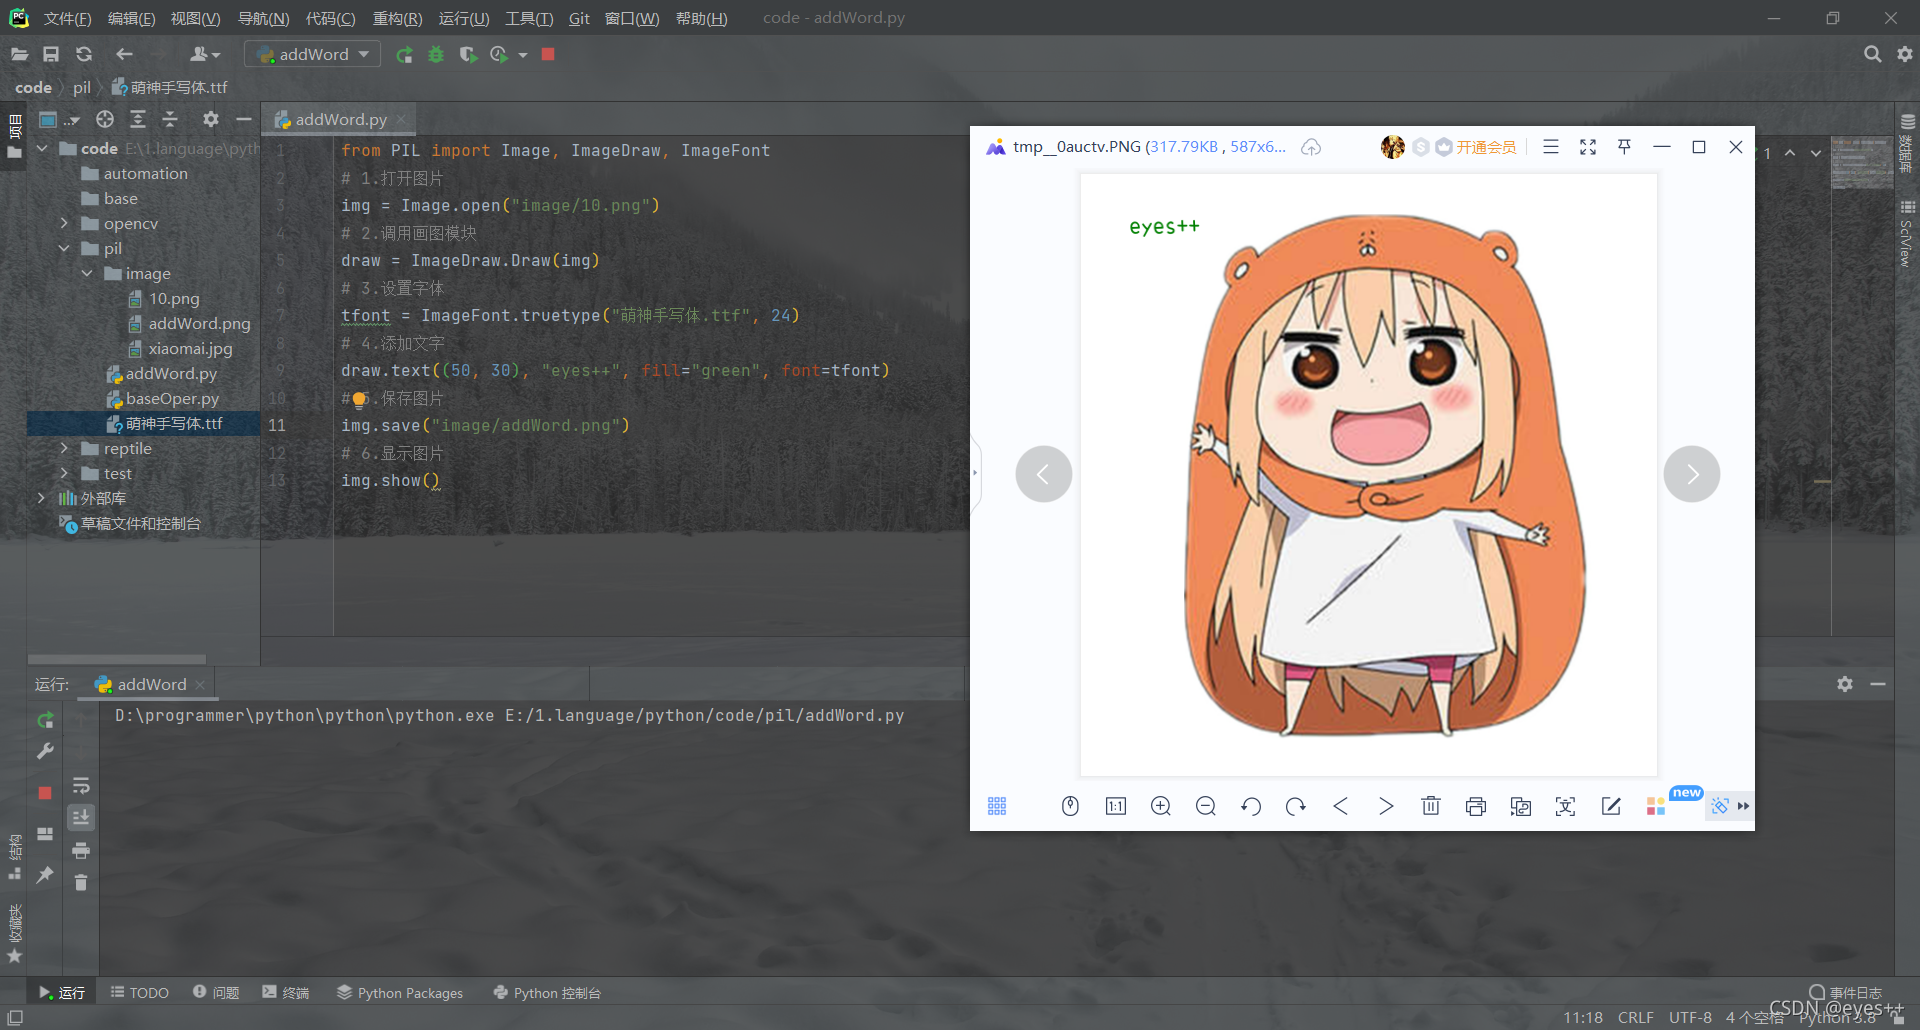Viewport: 1920px width, 1030px height.
Task: Open the Git menu
Action: (x=579, y=18)
